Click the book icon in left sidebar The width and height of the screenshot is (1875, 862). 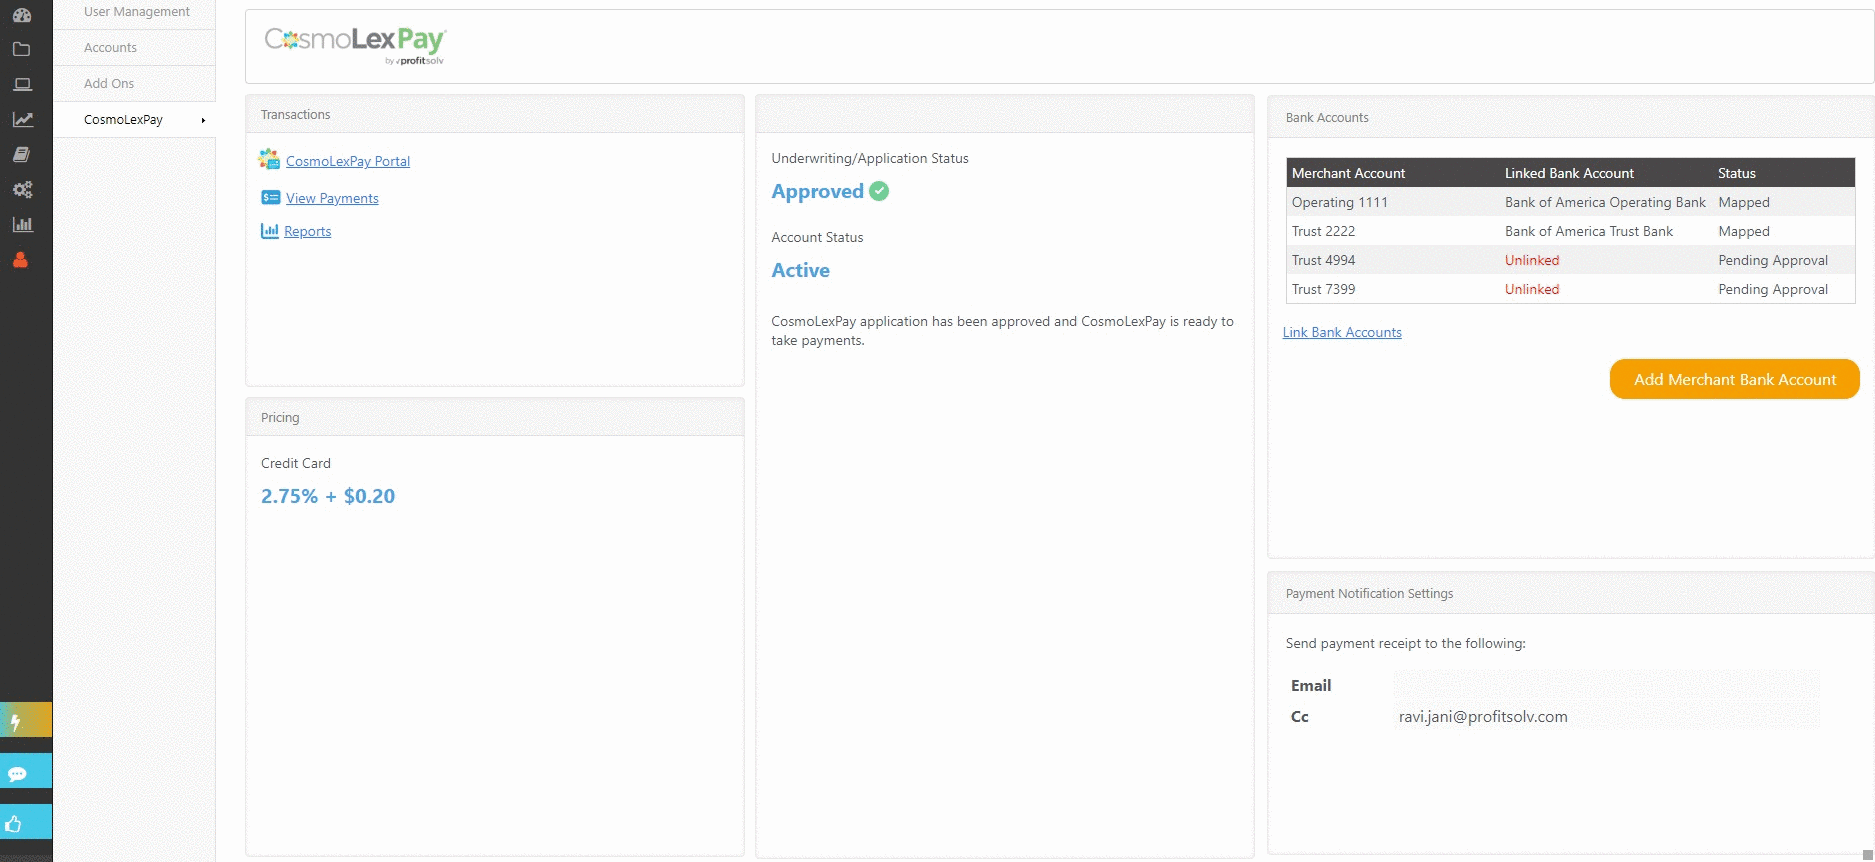click(x=22, y=154)
